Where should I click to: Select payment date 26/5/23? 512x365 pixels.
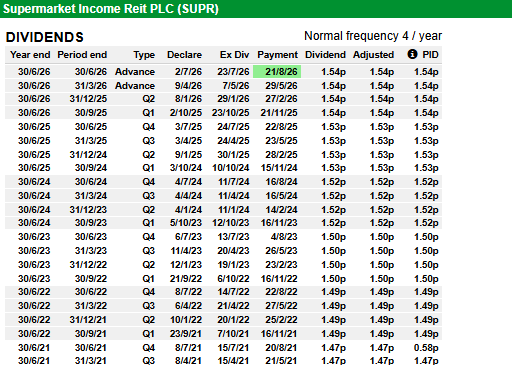click(x=281, y=251)
